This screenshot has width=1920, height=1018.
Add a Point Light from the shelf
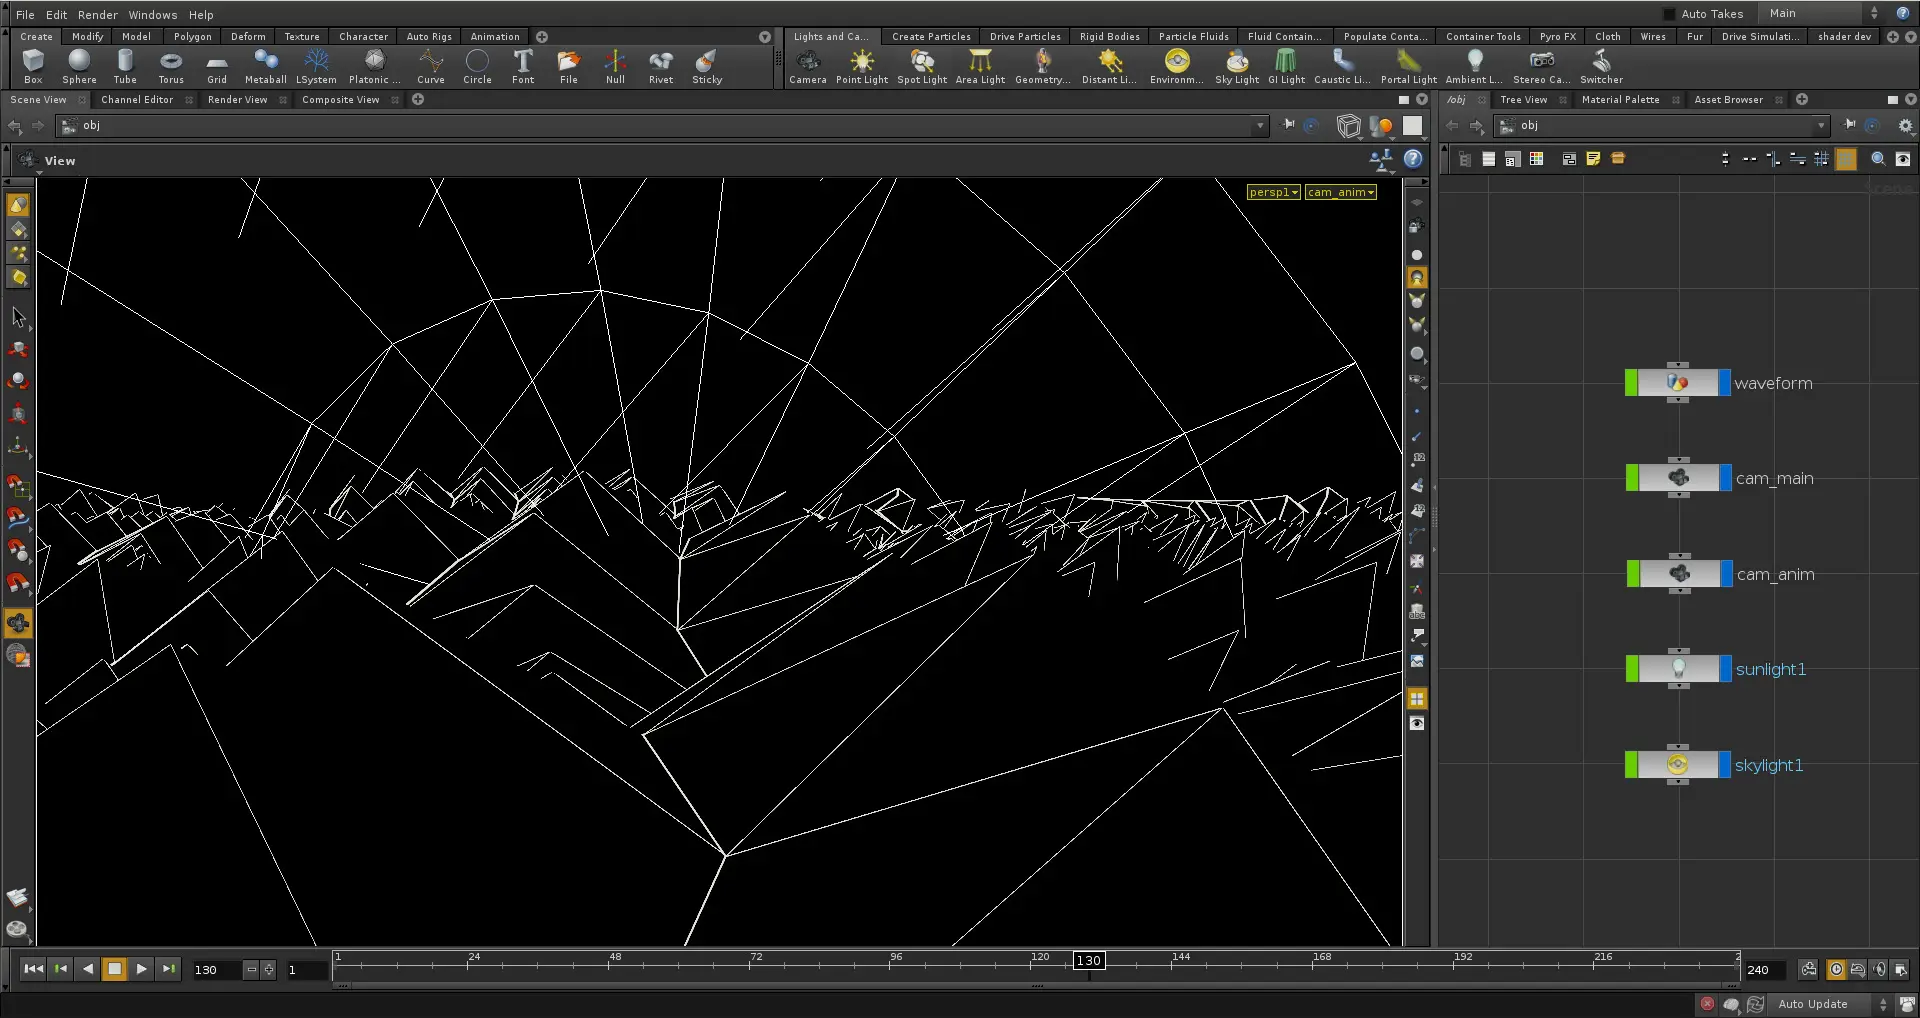point(861,67)
